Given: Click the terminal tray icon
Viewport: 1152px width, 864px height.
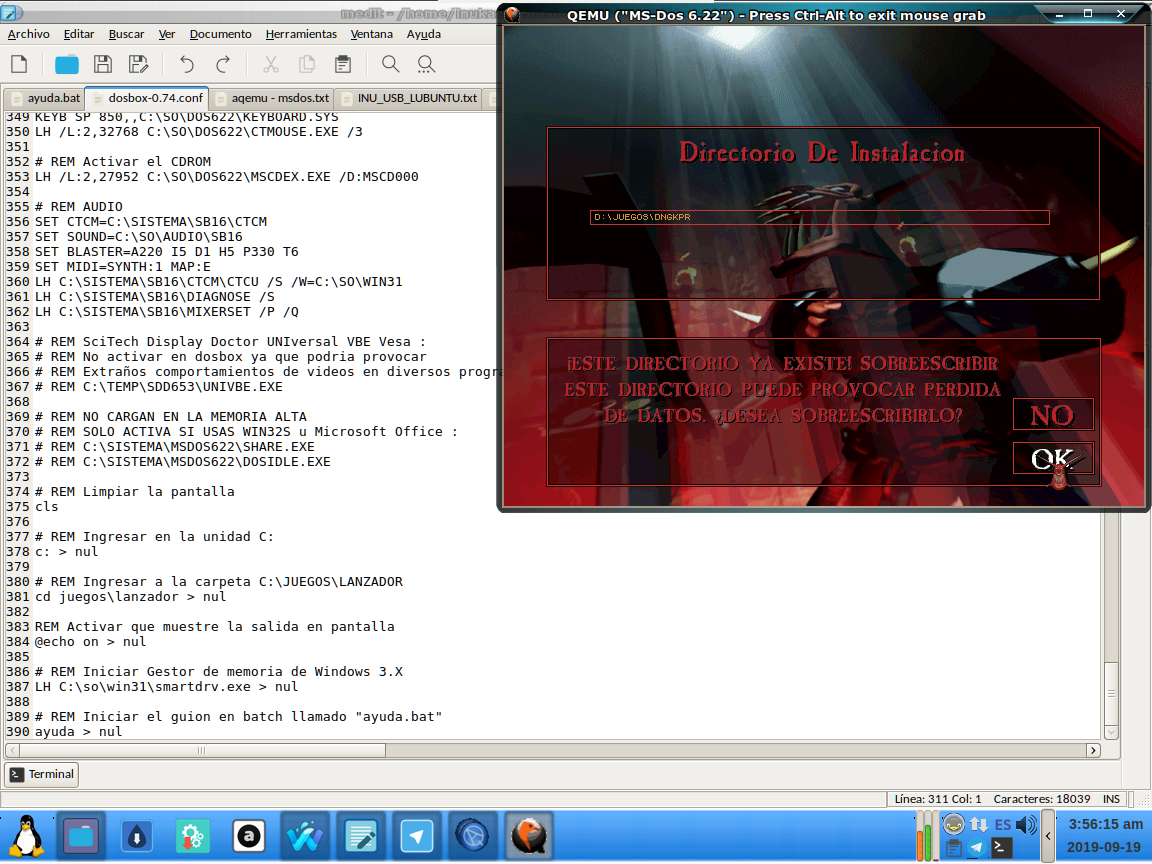Looking at the screenshot, I should [1001, 849].
